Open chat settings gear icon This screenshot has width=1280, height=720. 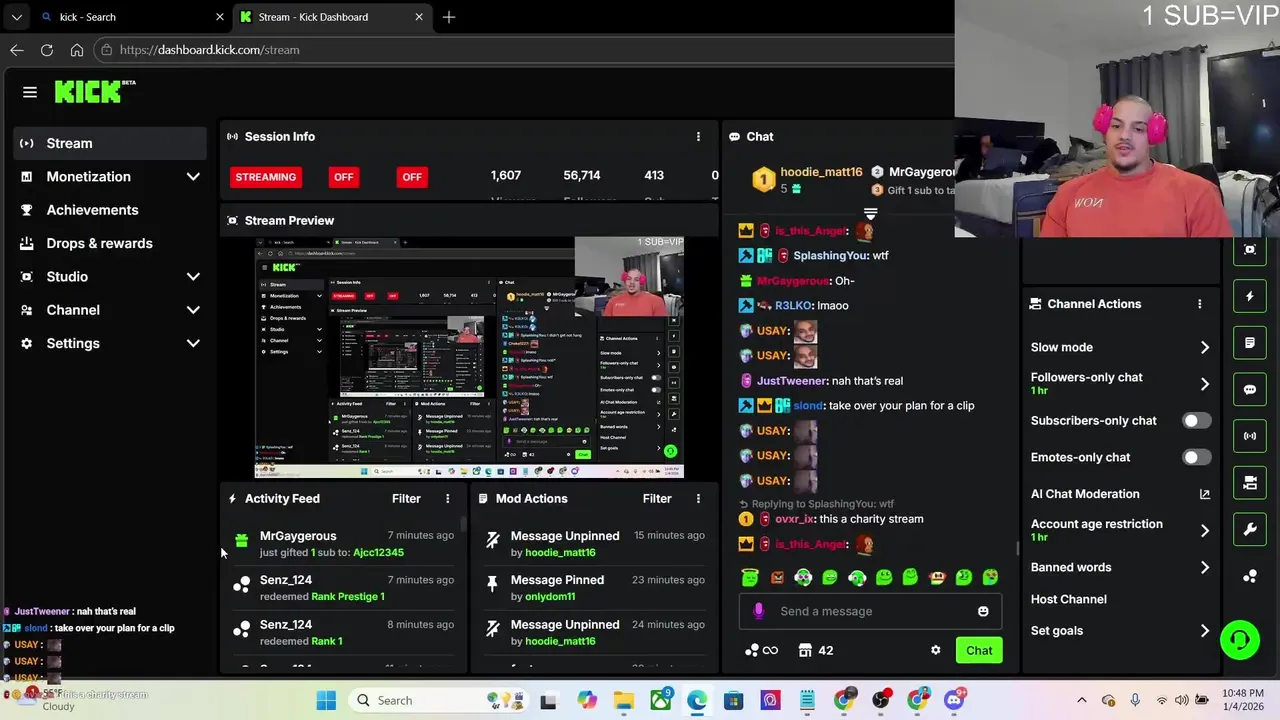click(x=935, y=650)
